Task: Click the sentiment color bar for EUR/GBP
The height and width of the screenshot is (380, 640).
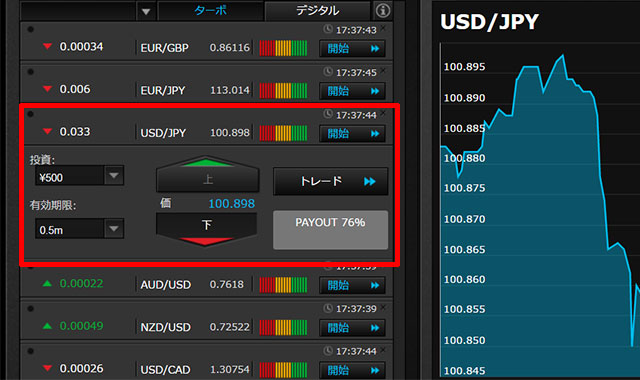Action: pyautogui.click(x=283, y=48)
